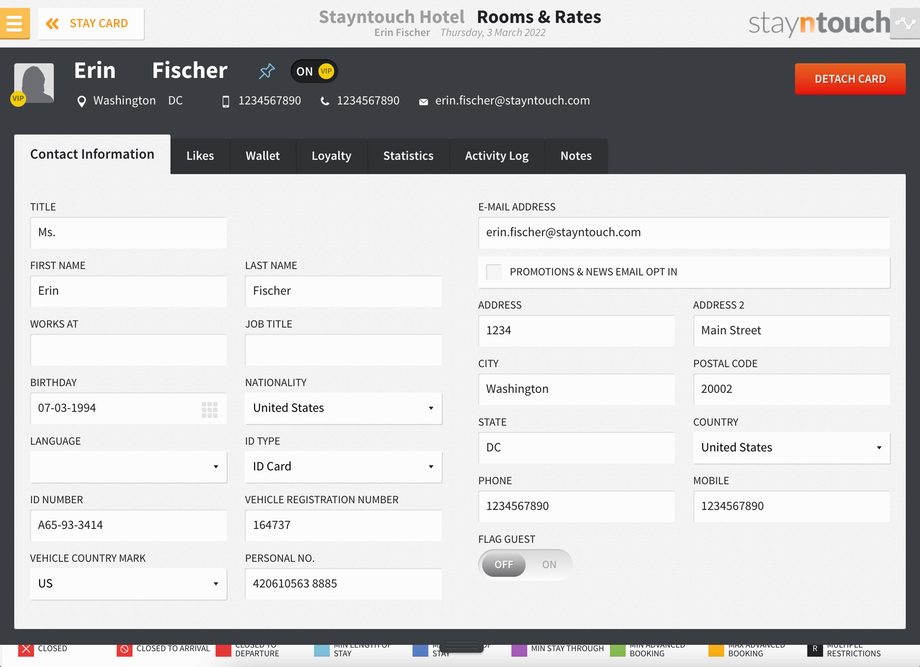This screenshot has height=667, width=920.
Task: Edit the Personal No. field
Action: click(343, 584)
